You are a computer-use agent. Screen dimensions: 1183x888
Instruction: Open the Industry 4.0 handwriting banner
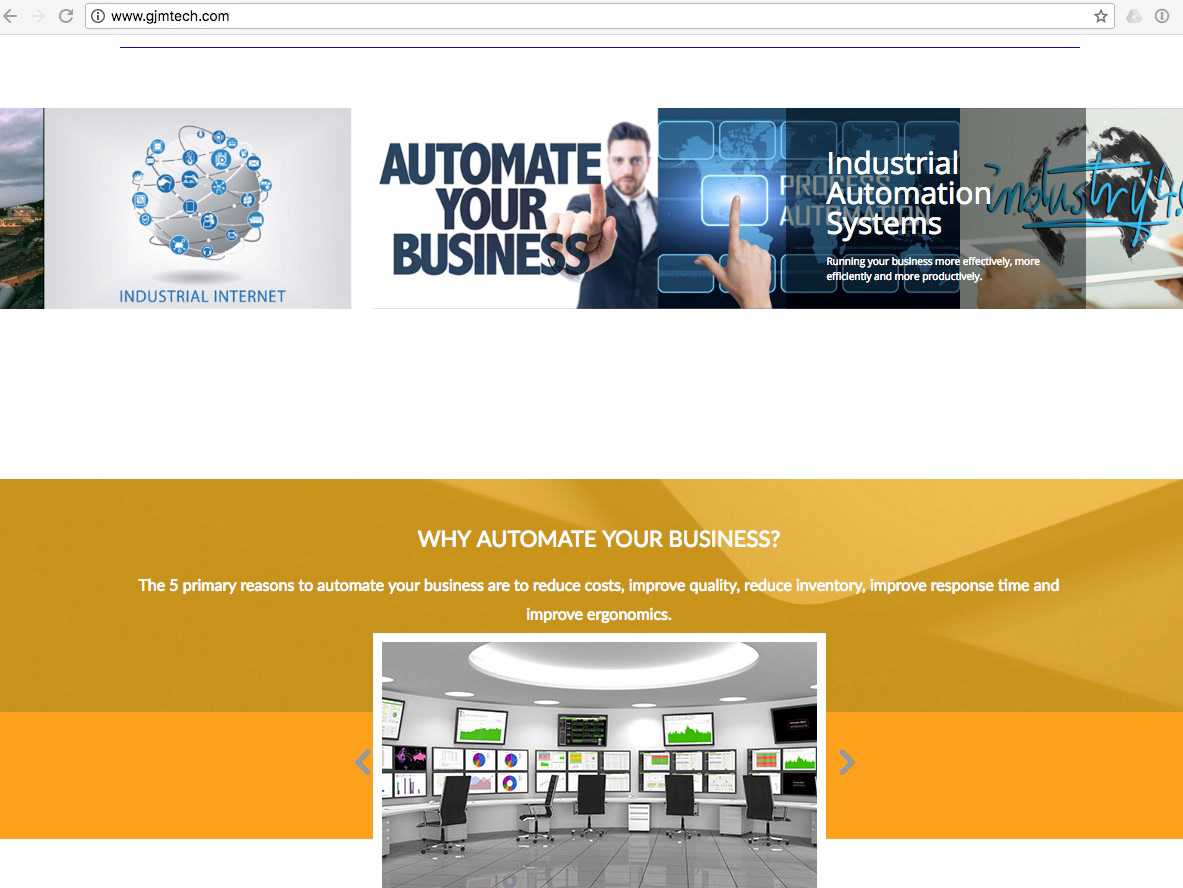pos(1071,208)
